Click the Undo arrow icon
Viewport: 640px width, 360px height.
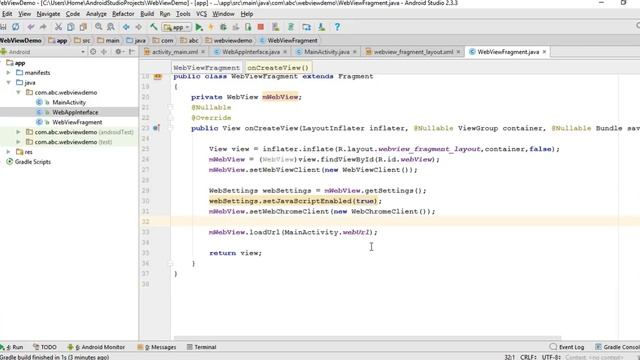click(x=31, y=27)
